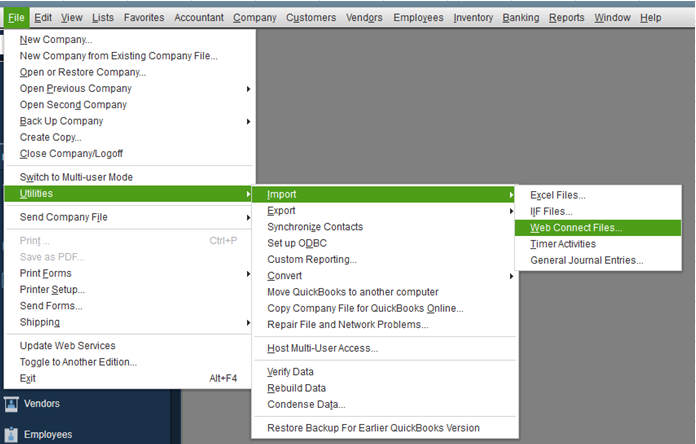Choose Create Copy... option
This screenshot has width=696, height=444.
tap(130, 137)
